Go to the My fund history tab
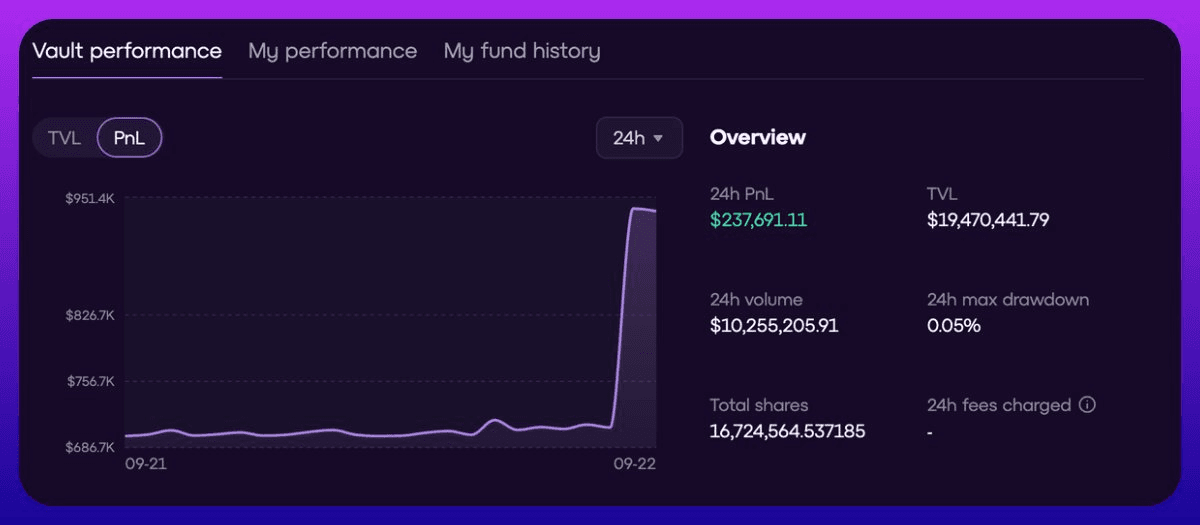 (522, 51)
